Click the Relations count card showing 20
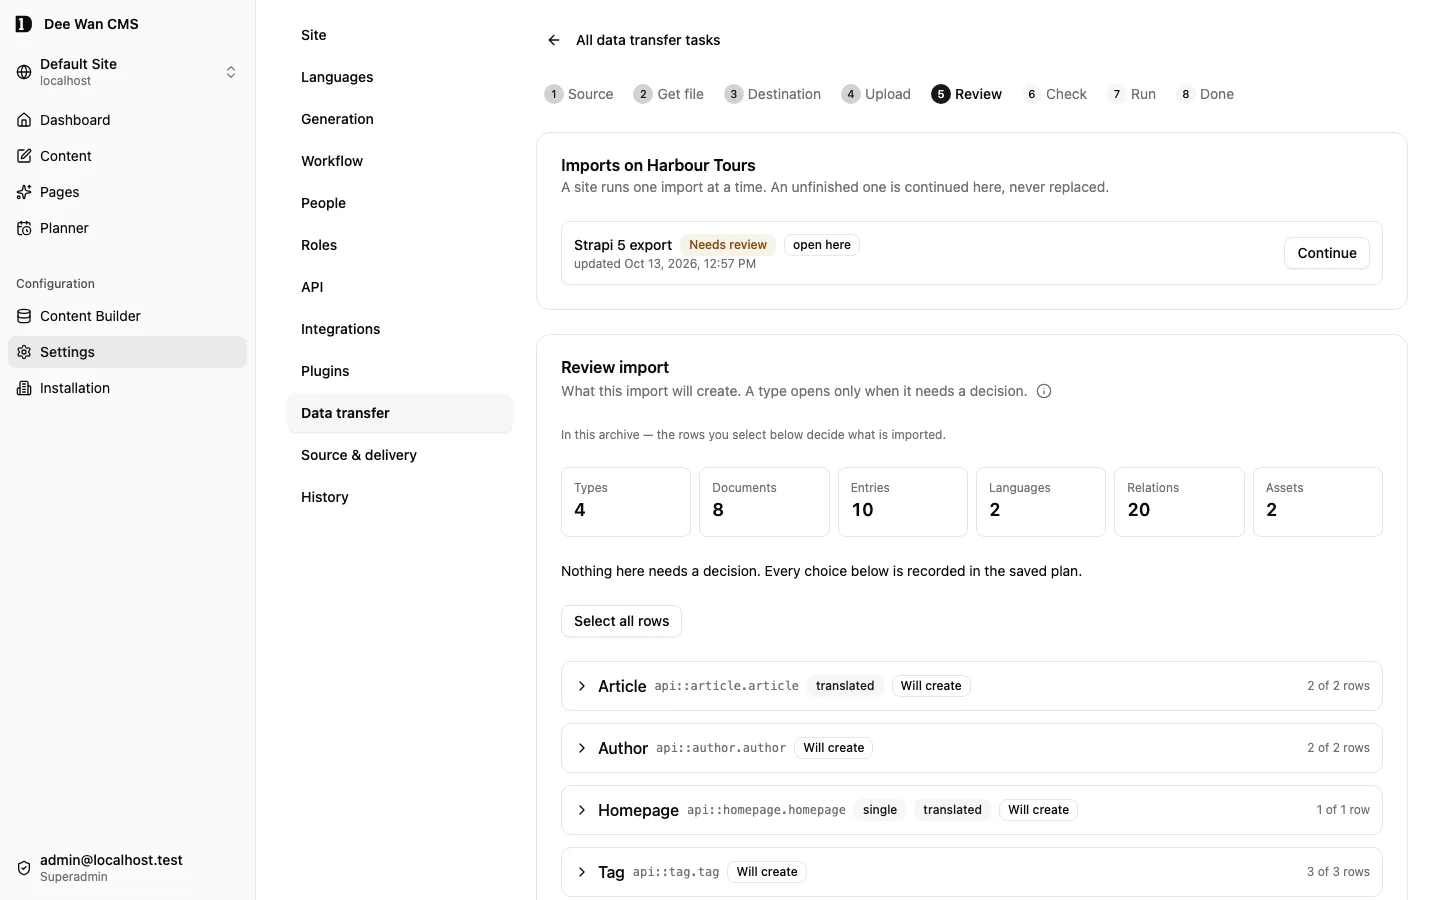This screenshot has height=900, width=1440. pyautogui.click(x=1179, y=502)
